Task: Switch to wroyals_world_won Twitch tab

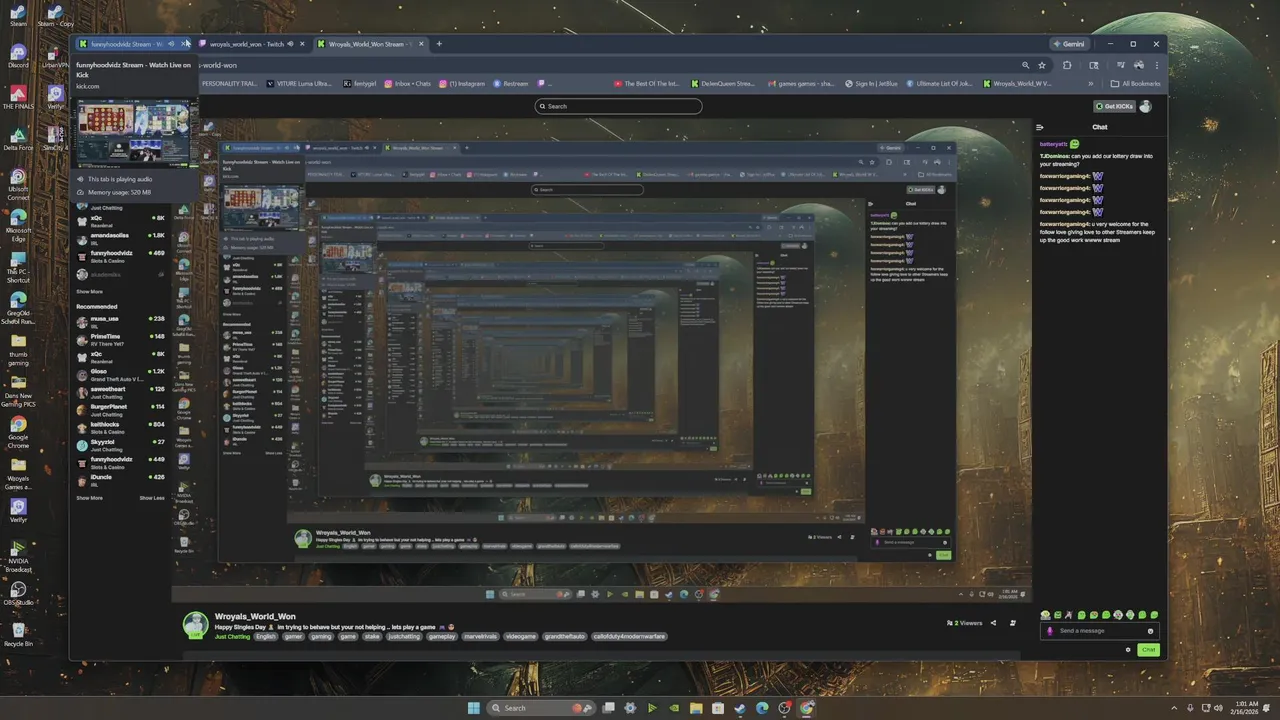Action: (246, 44)
